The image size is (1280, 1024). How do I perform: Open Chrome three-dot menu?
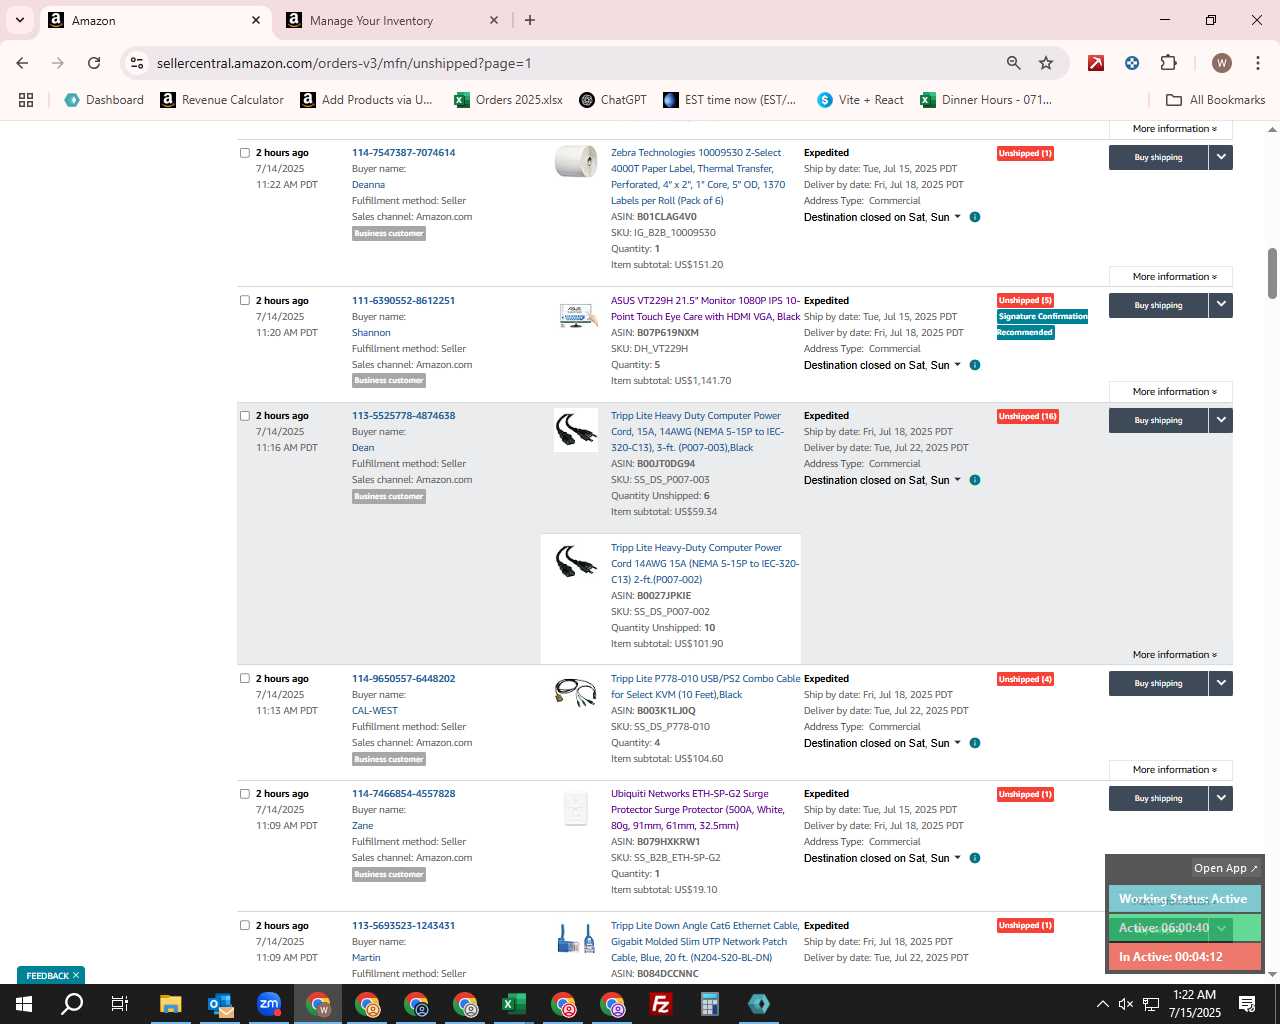pyautogui.click(x=1256, y=63)
